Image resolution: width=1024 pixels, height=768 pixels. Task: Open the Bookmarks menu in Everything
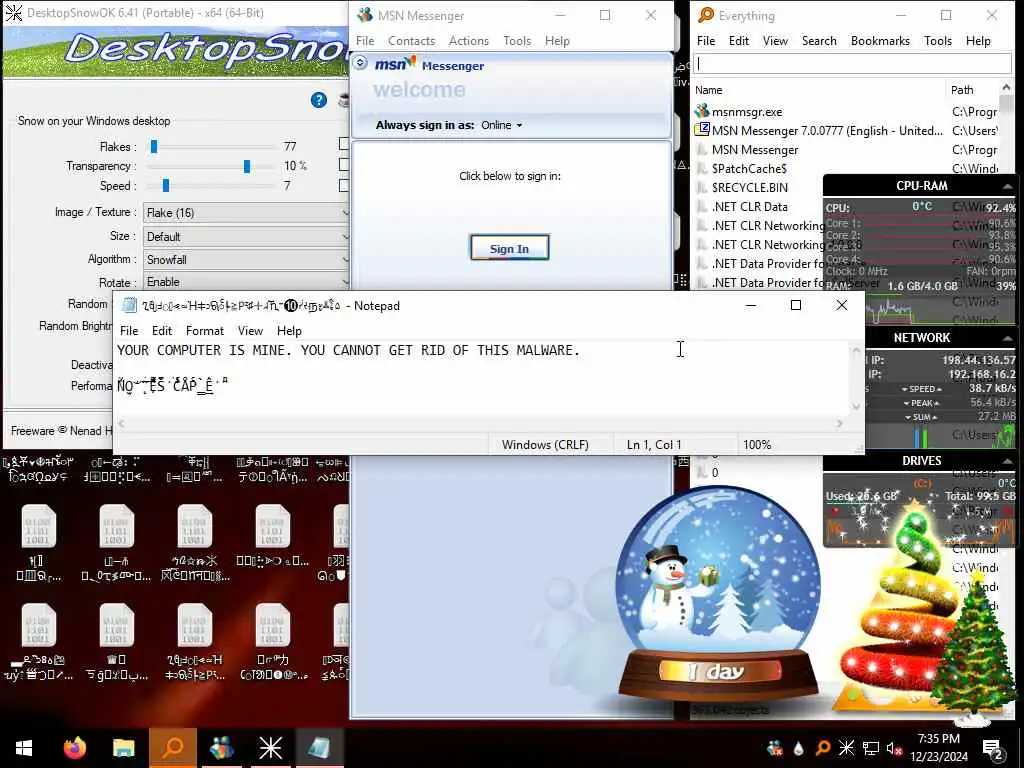tap(880, 40)
